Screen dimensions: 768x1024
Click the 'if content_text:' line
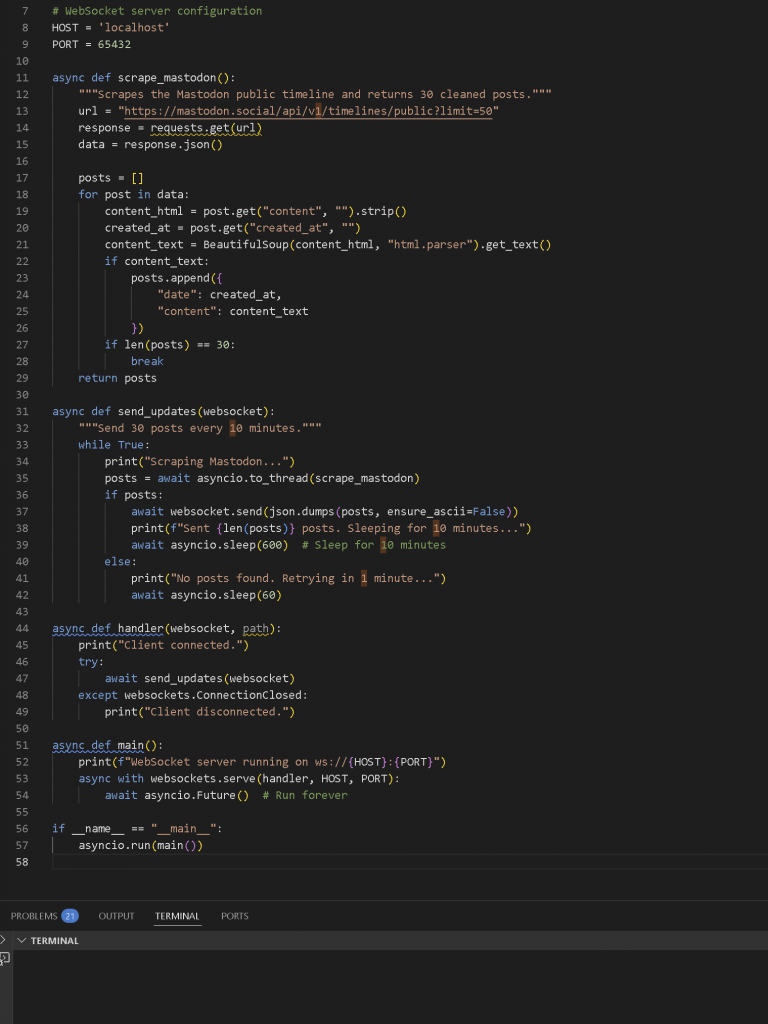157,261
